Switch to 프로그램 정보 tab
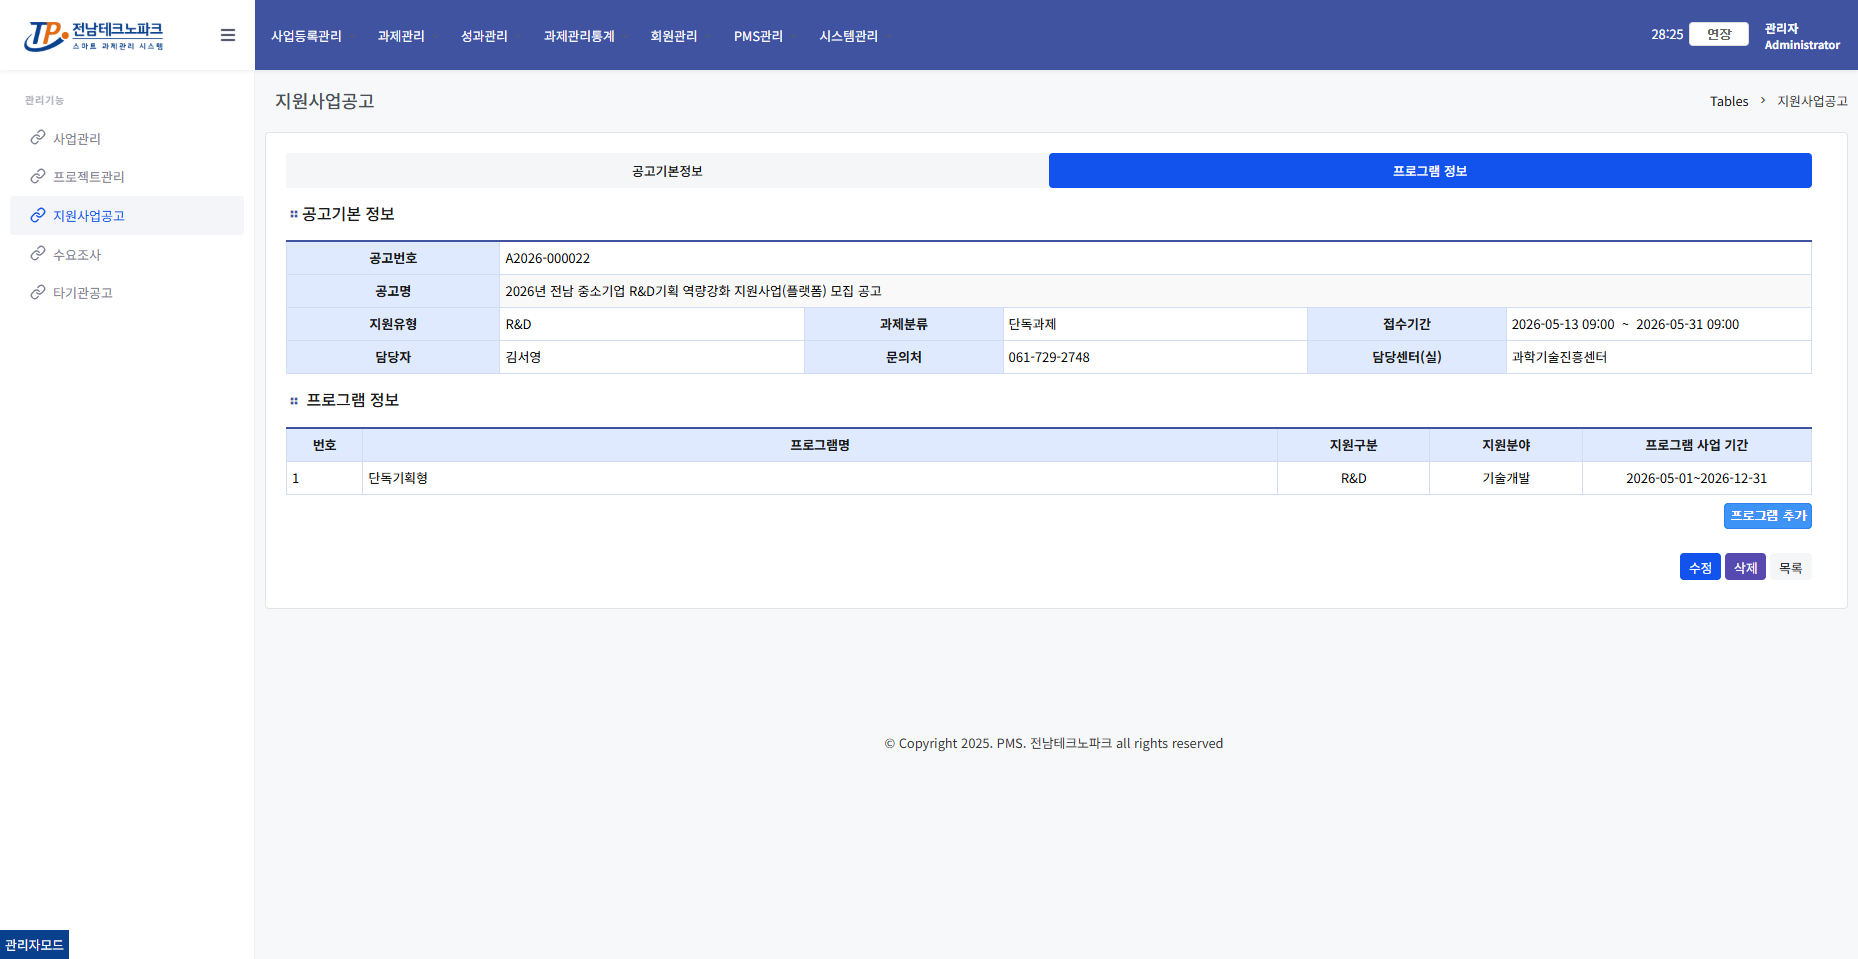 (1430, 171)
